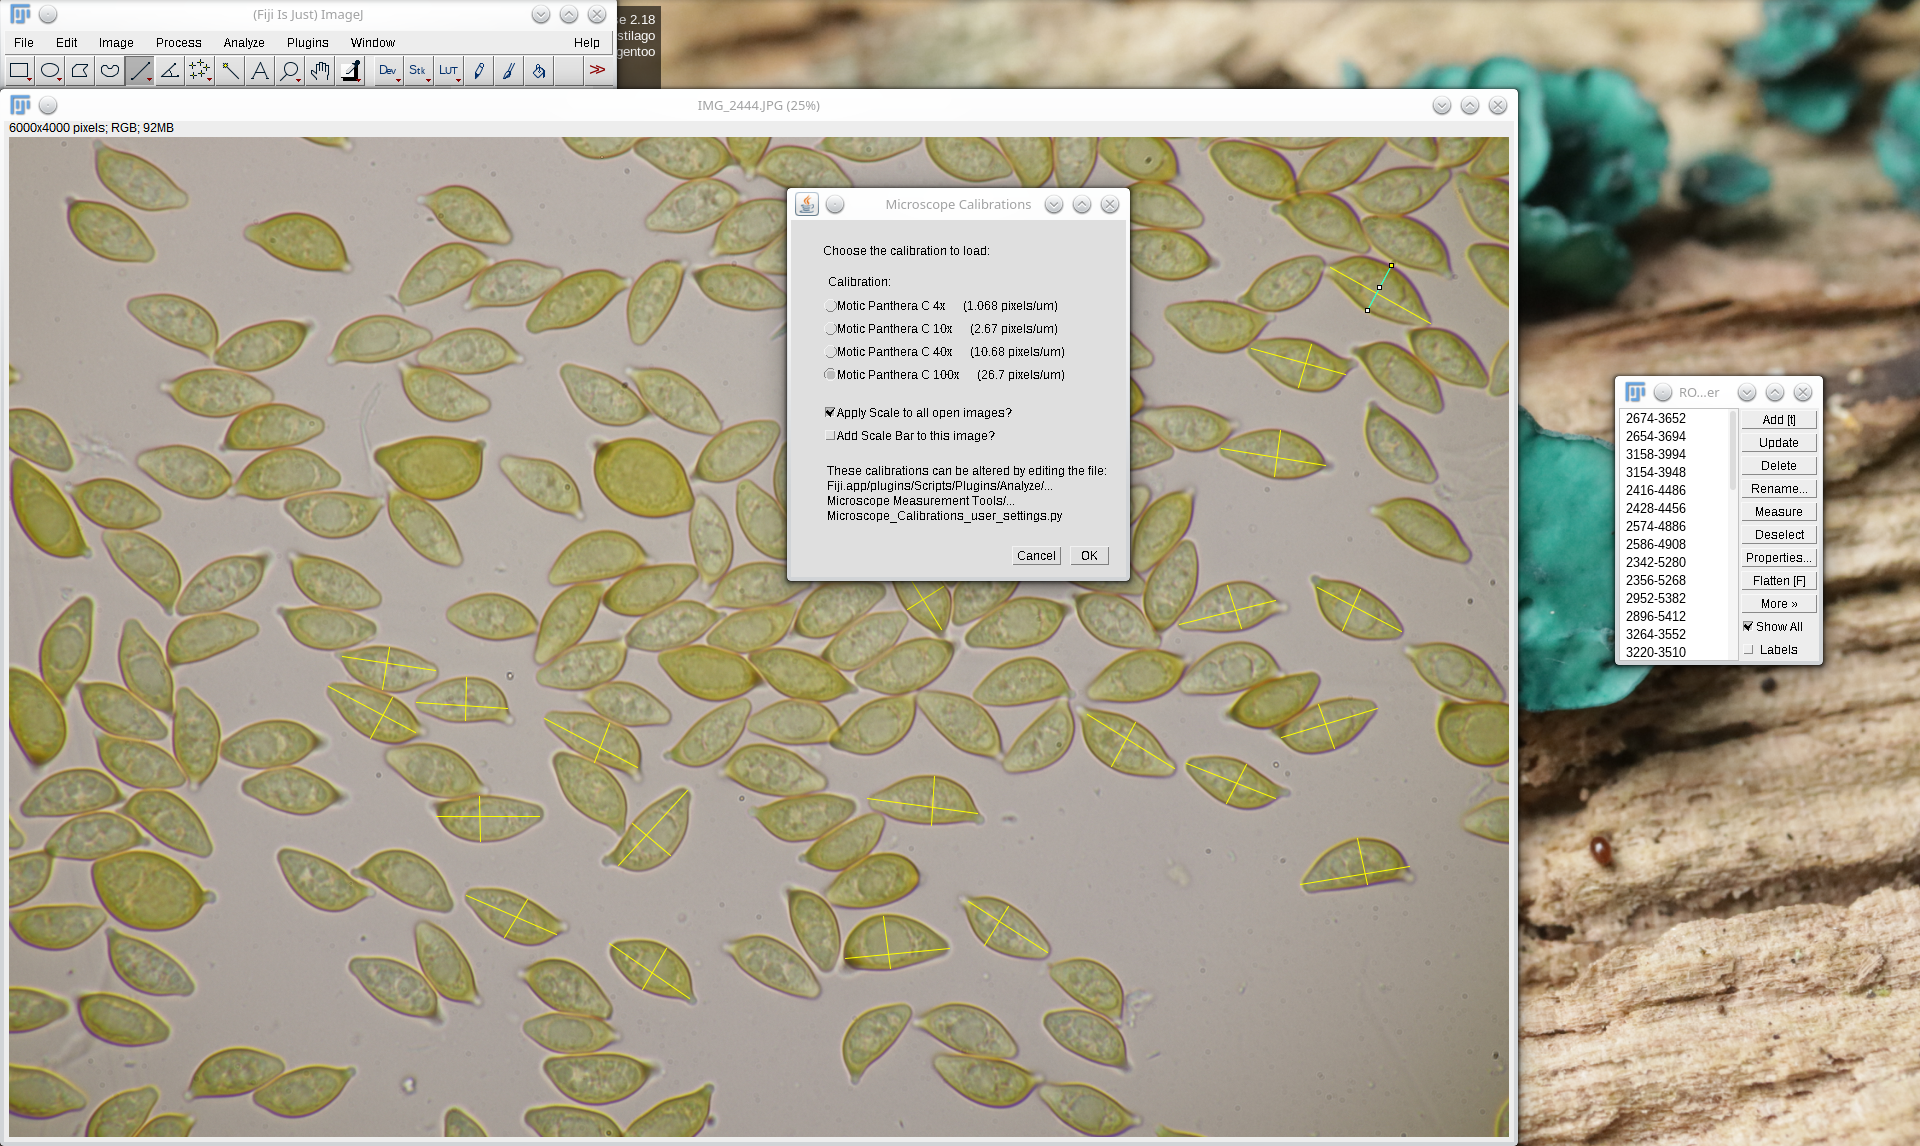
Task: Select the Wand tracing tool
Action: [230, 71]
